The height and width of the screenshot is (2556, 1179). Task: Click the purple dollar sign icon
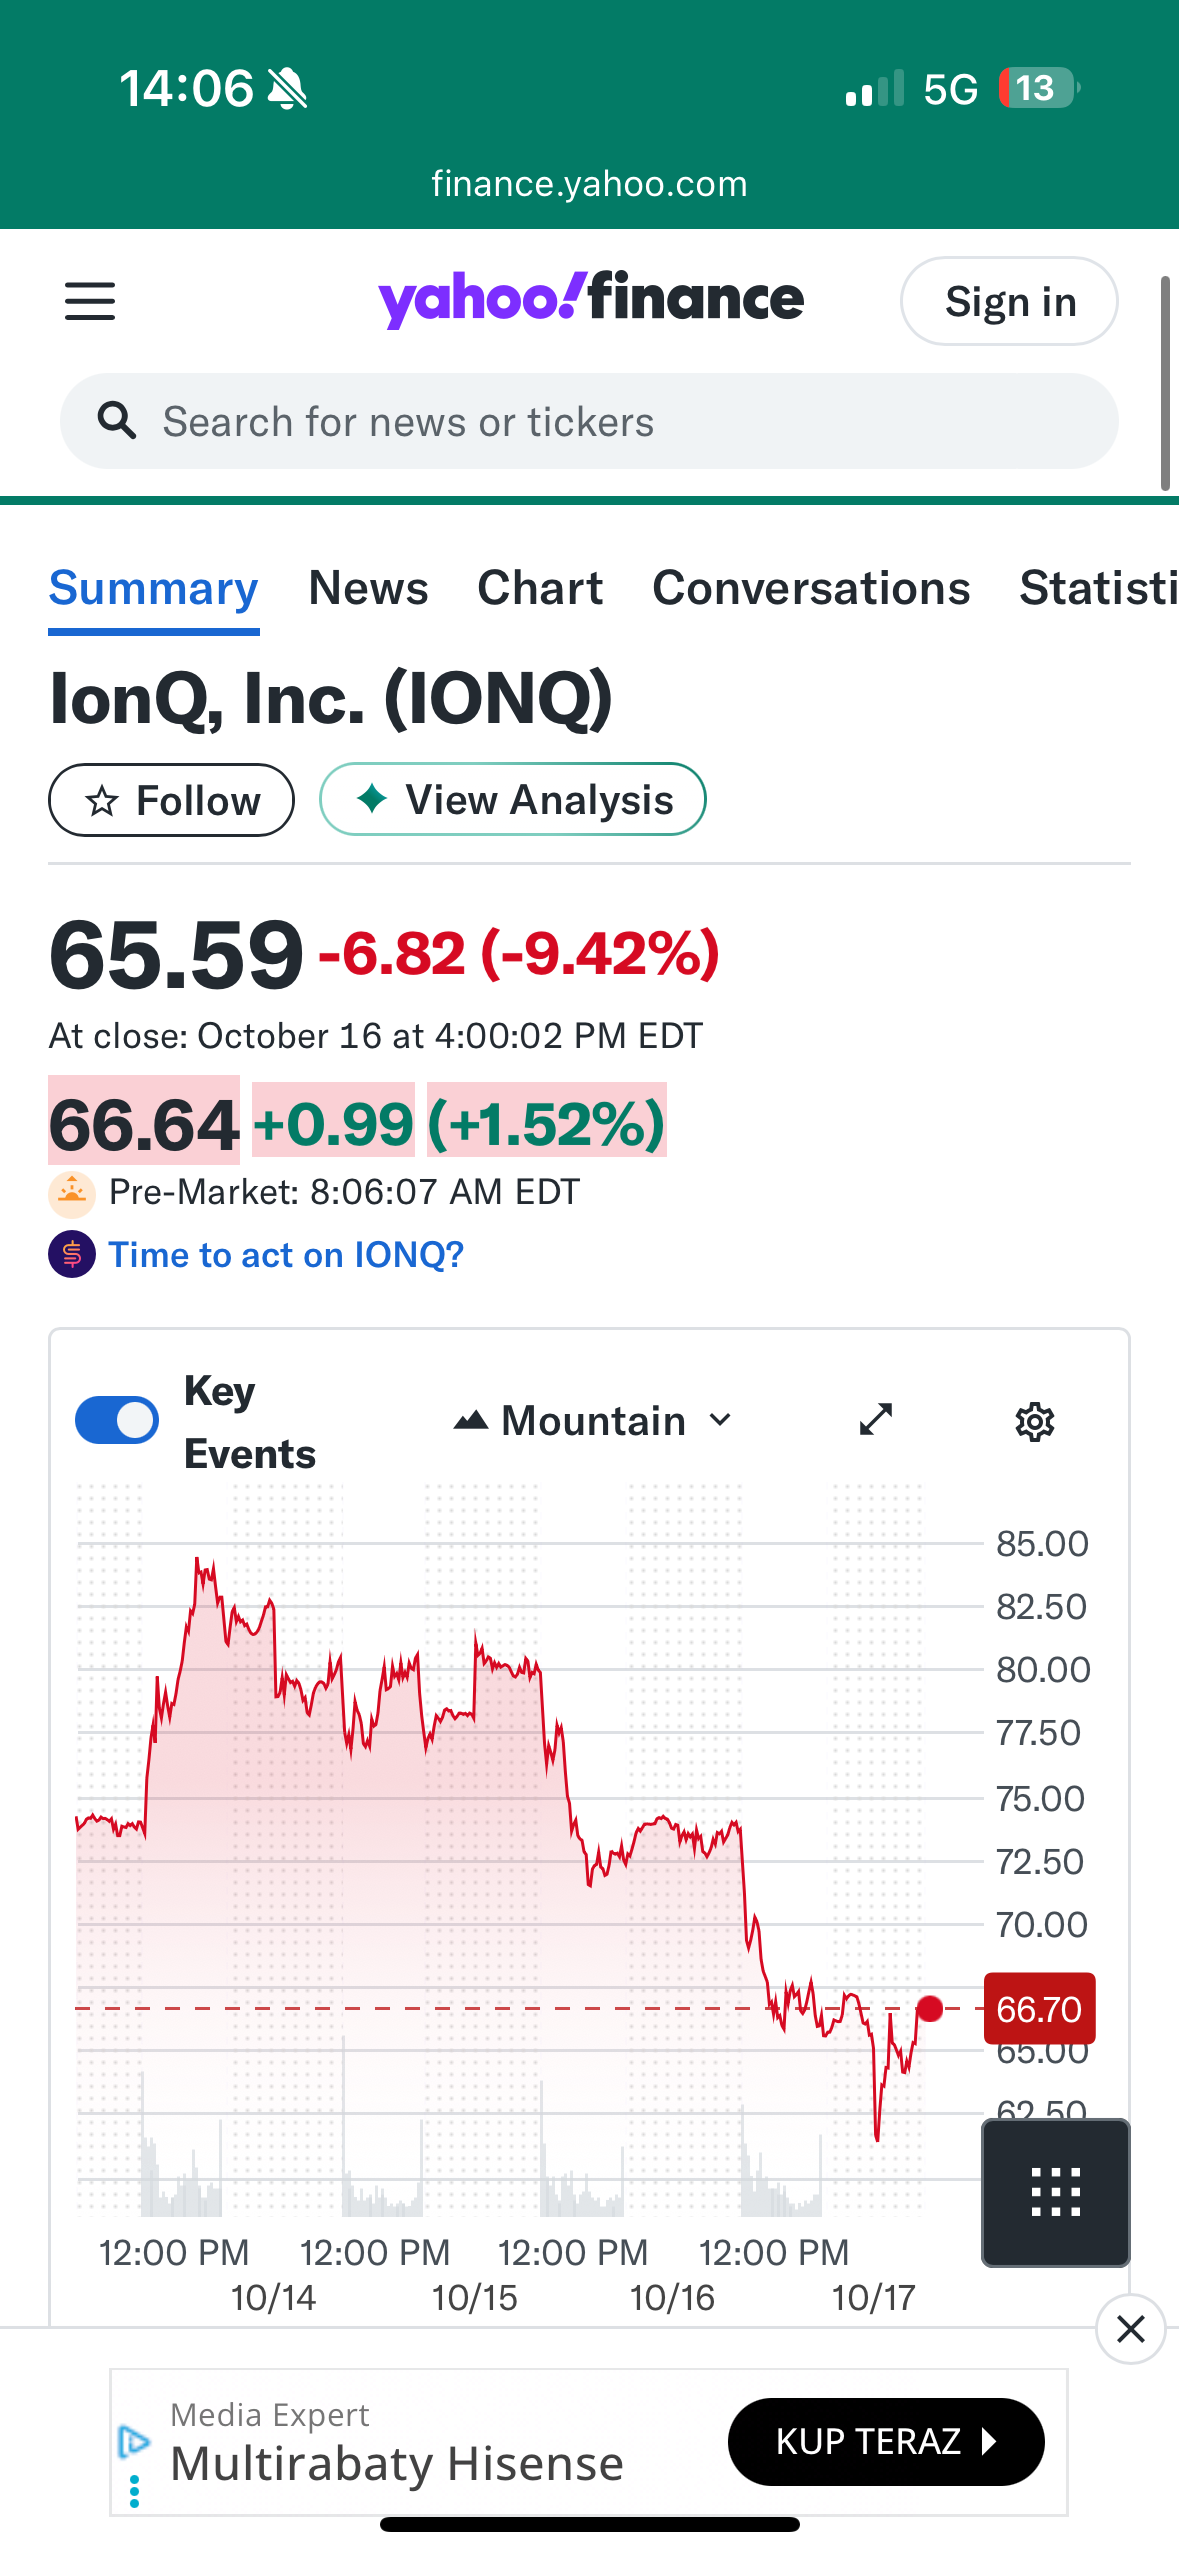point(72,1255)
